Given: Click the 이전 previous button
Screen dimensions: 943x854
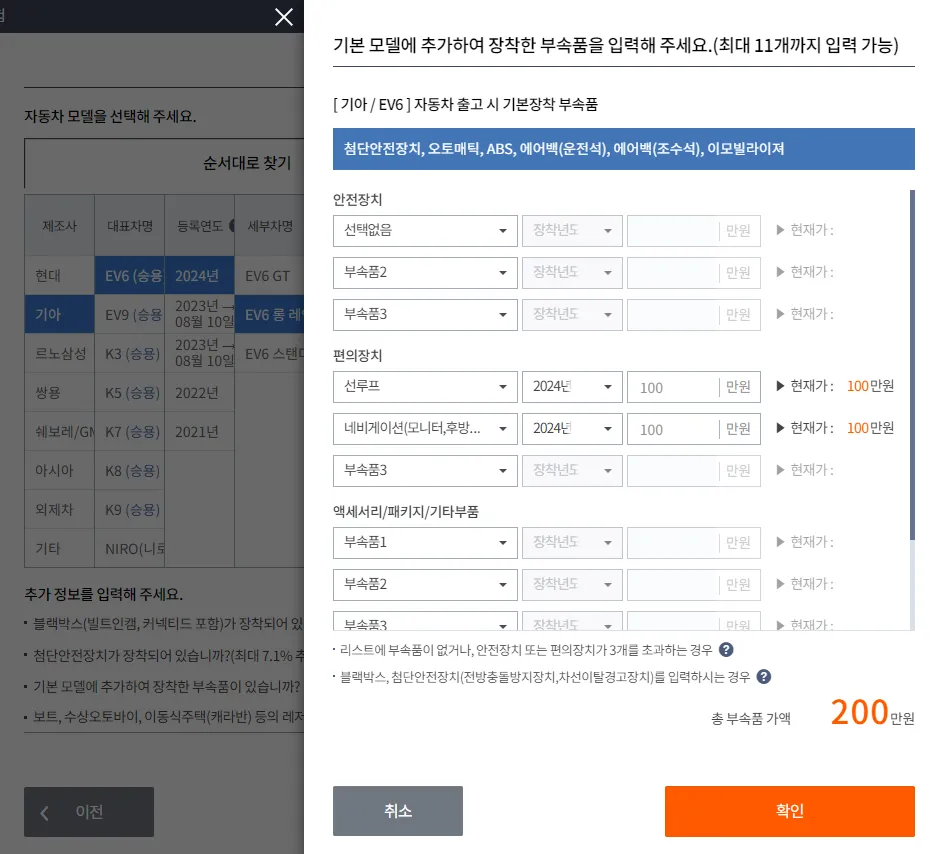Looking at the screenshot, I should tap(88, 811).
